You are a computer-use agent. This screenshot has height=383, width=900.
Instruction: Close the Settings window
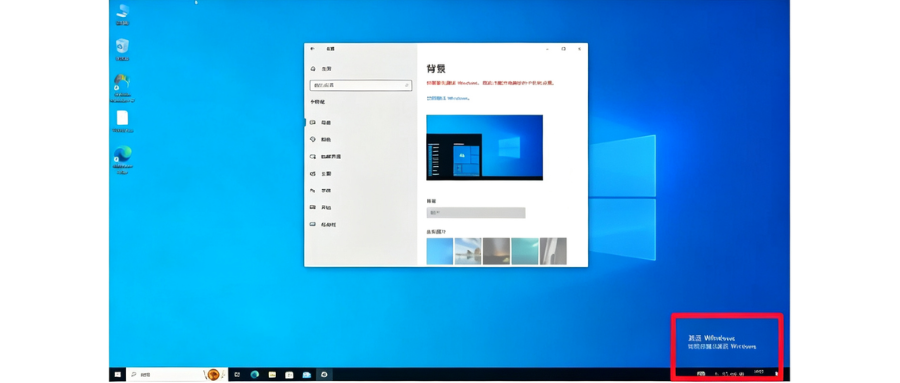579,49
